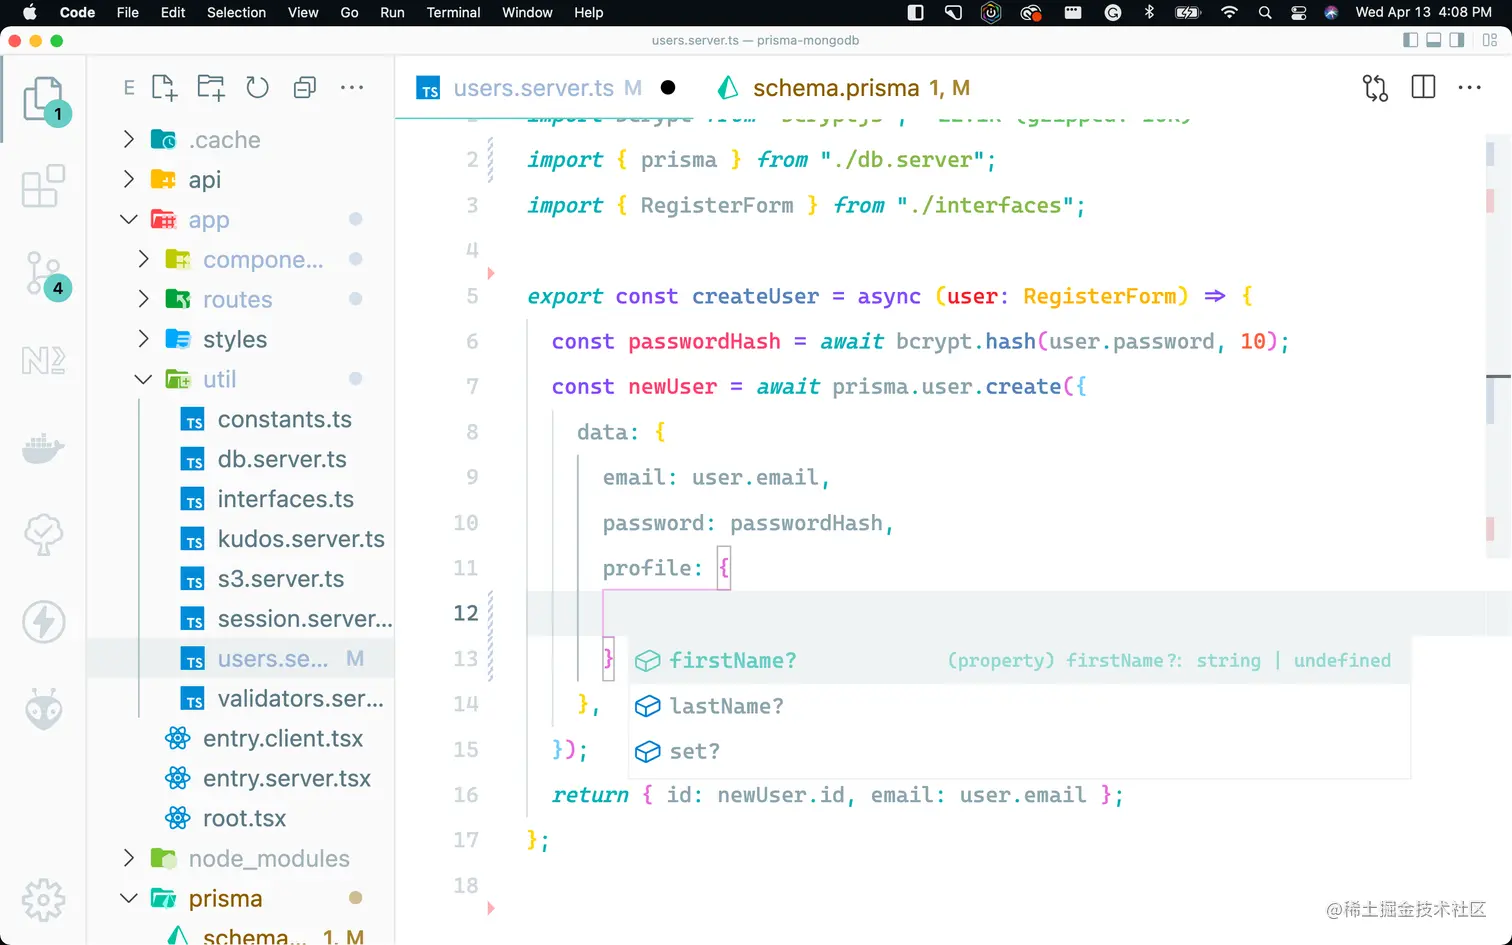This screenshot has height=945, width=1512.
Task: Open the Thunder Client extension
Action: 43,621
